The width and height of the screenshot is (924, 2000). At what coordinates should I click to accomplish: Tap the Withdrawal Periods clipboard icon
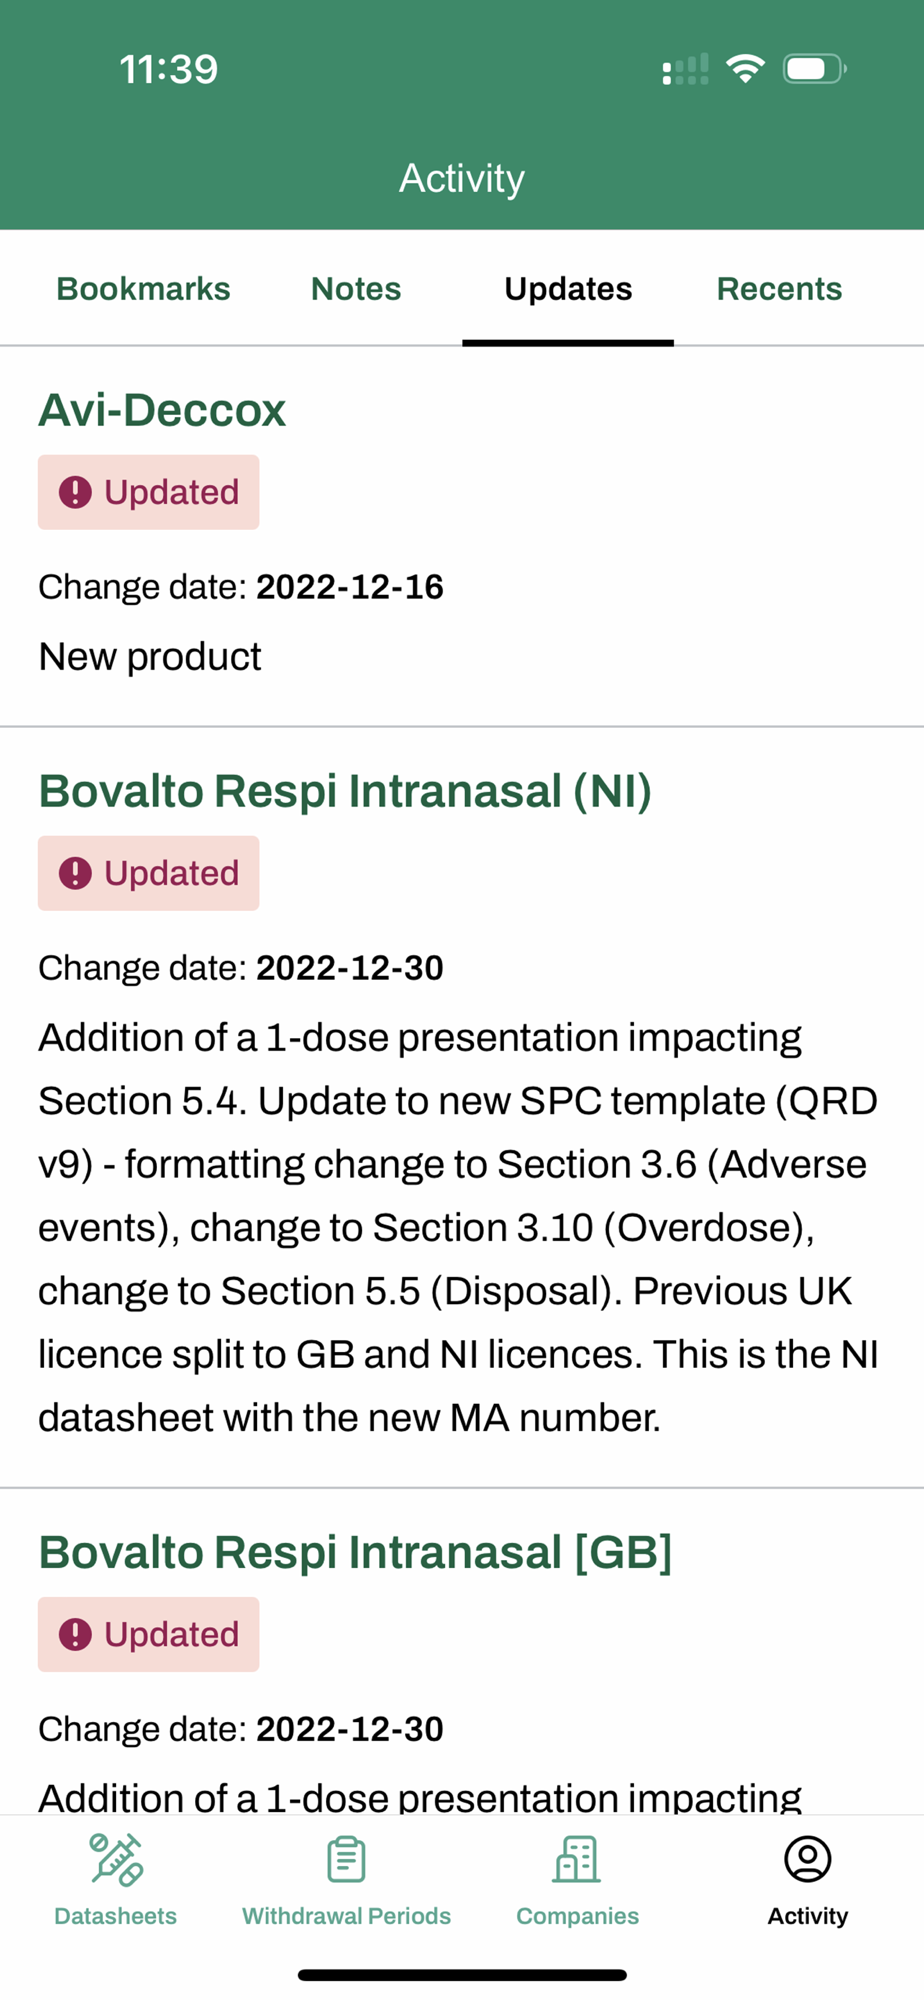tap(346, 1860)
